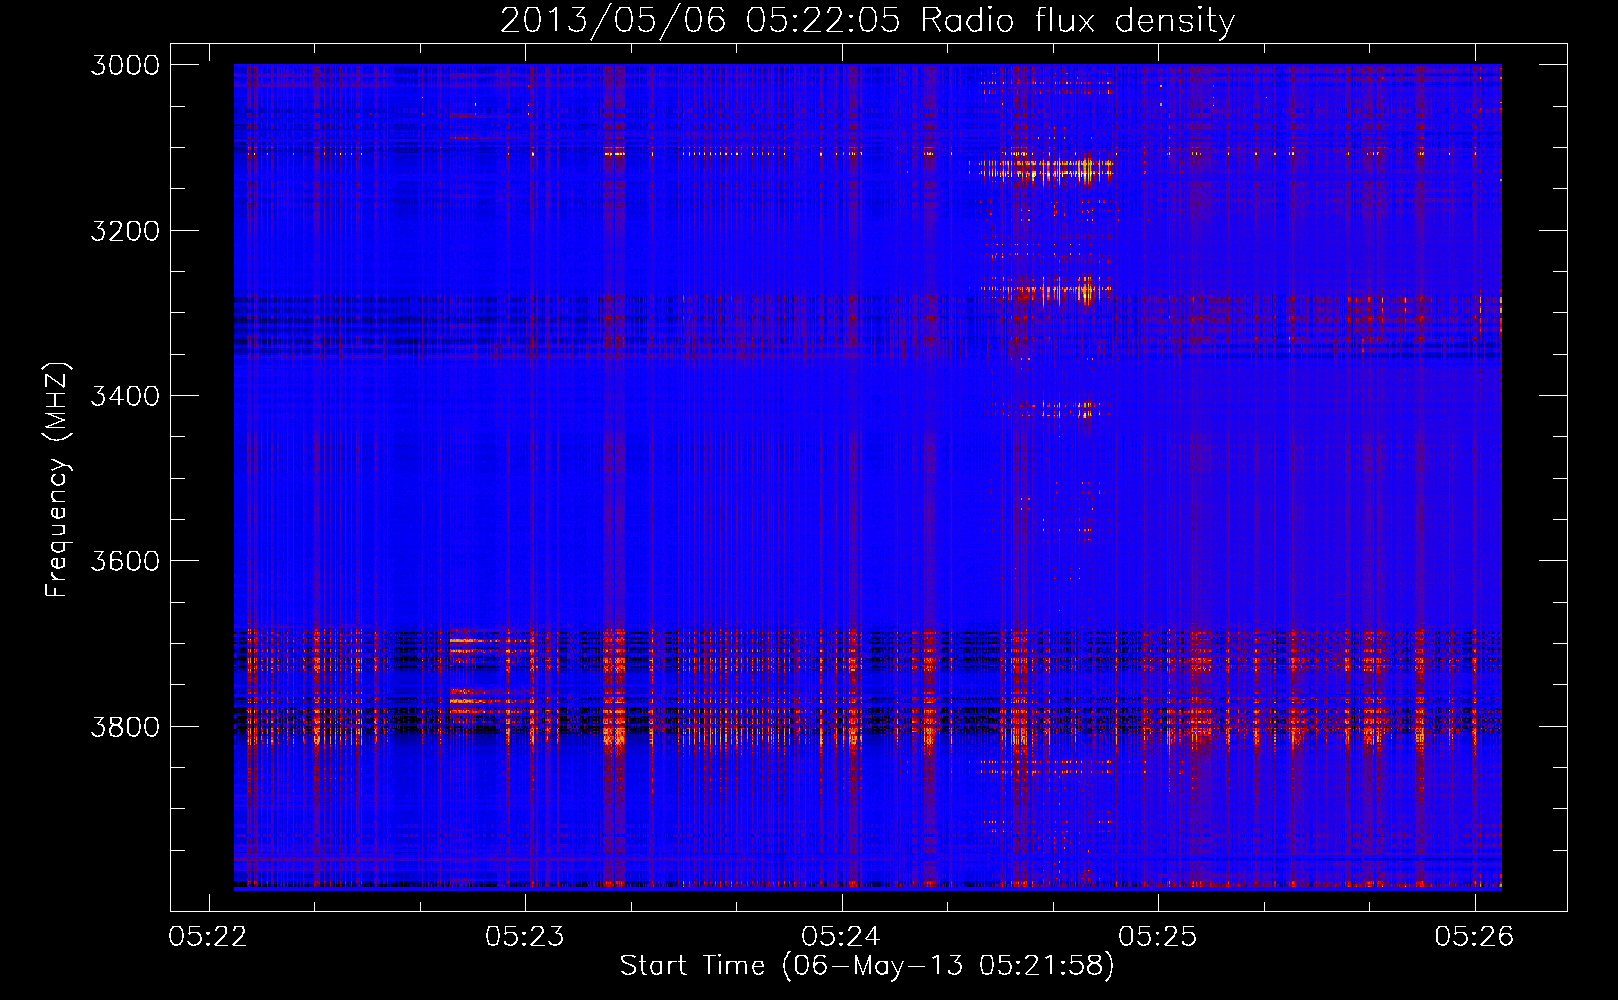
Task: Click the 05:23 time tick label
Action: coord(525,936)
